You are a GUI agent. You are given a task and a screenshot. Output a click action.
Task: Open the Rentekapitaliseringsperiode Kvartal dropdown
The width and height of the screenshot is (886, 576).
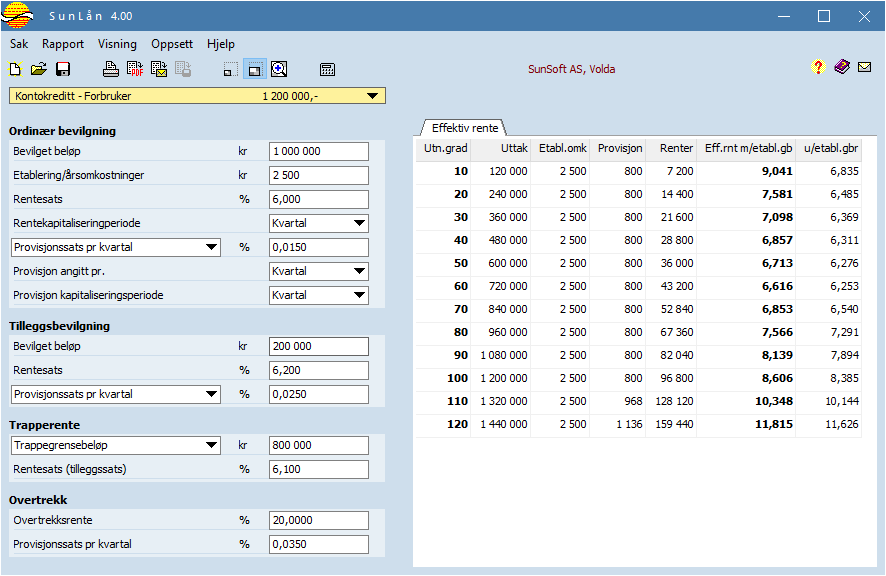click(x=358, y=223)
